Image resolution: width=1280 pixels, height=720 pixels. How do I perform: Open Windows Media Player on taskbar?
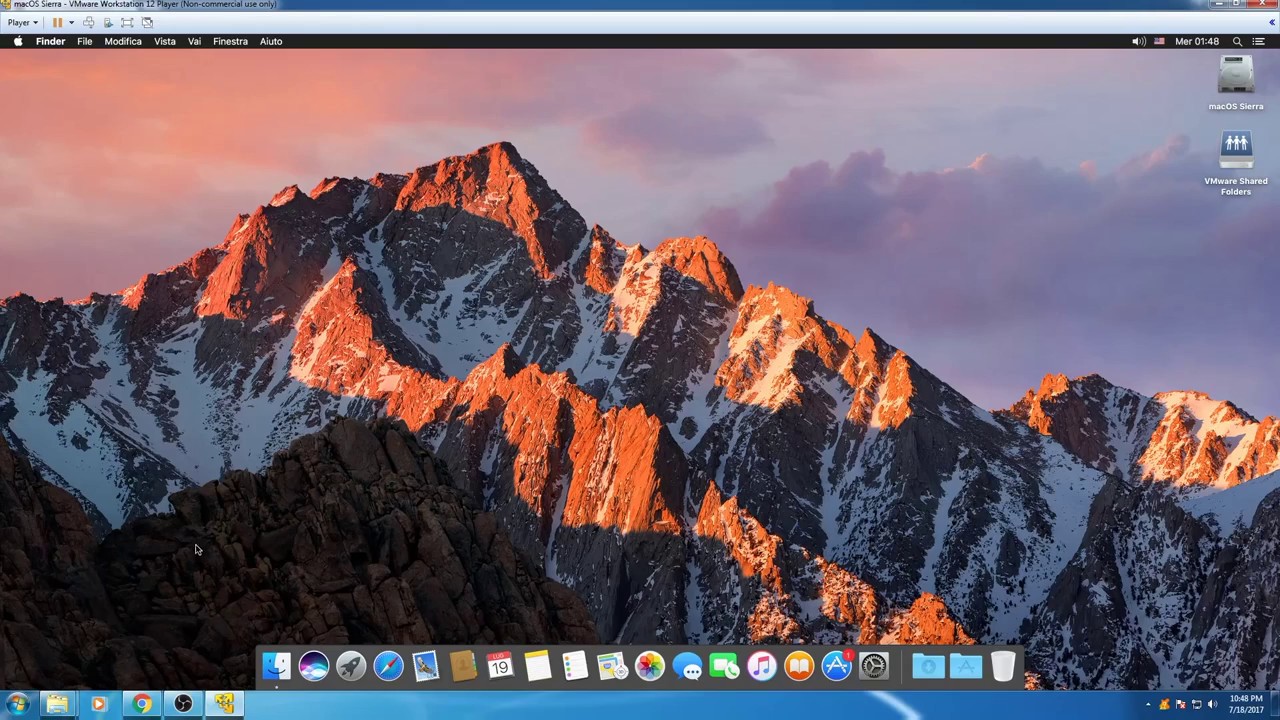pos(98,704)
